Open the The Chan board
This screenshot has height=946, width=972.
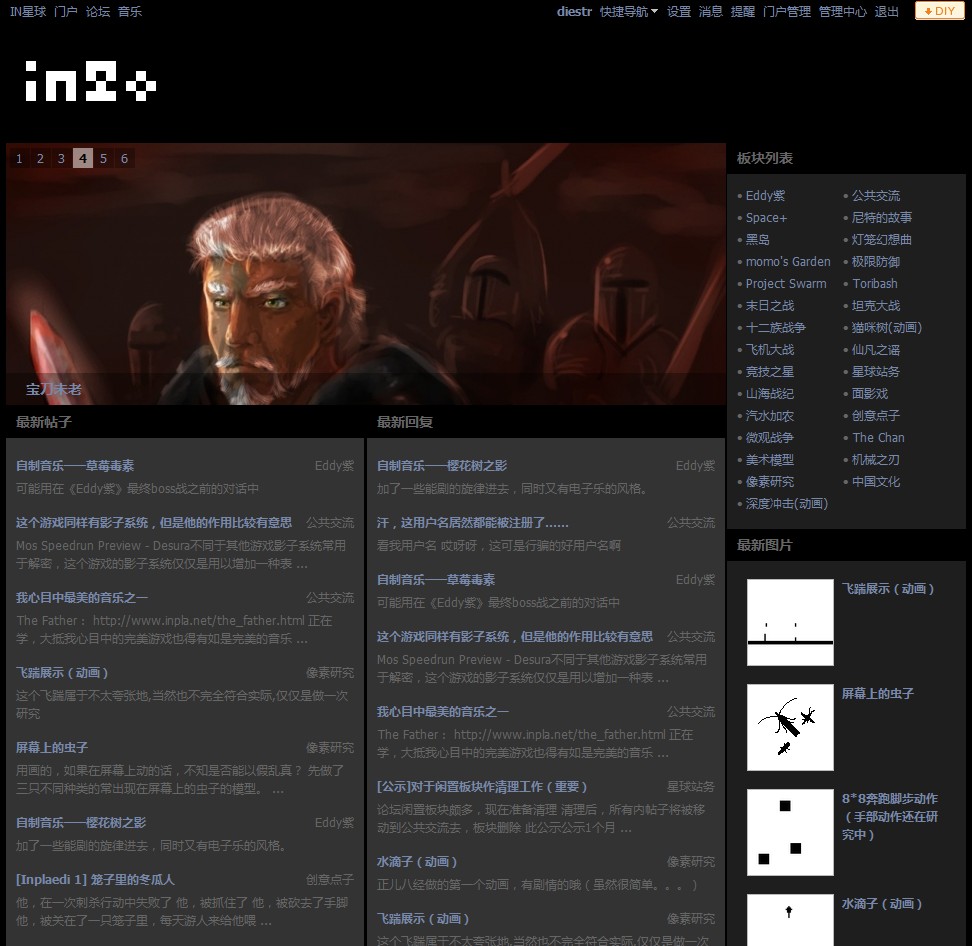(878, 438)
